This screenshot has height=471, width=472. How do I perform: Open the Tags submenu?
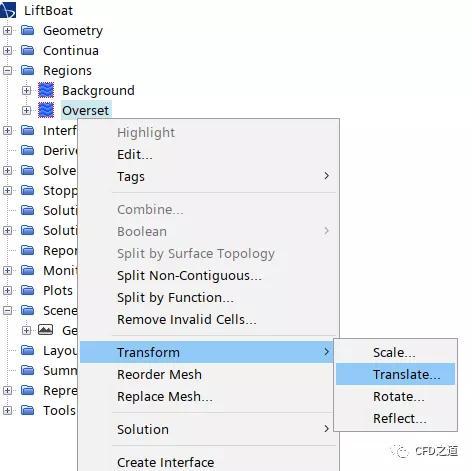click(x=209, y=176)
